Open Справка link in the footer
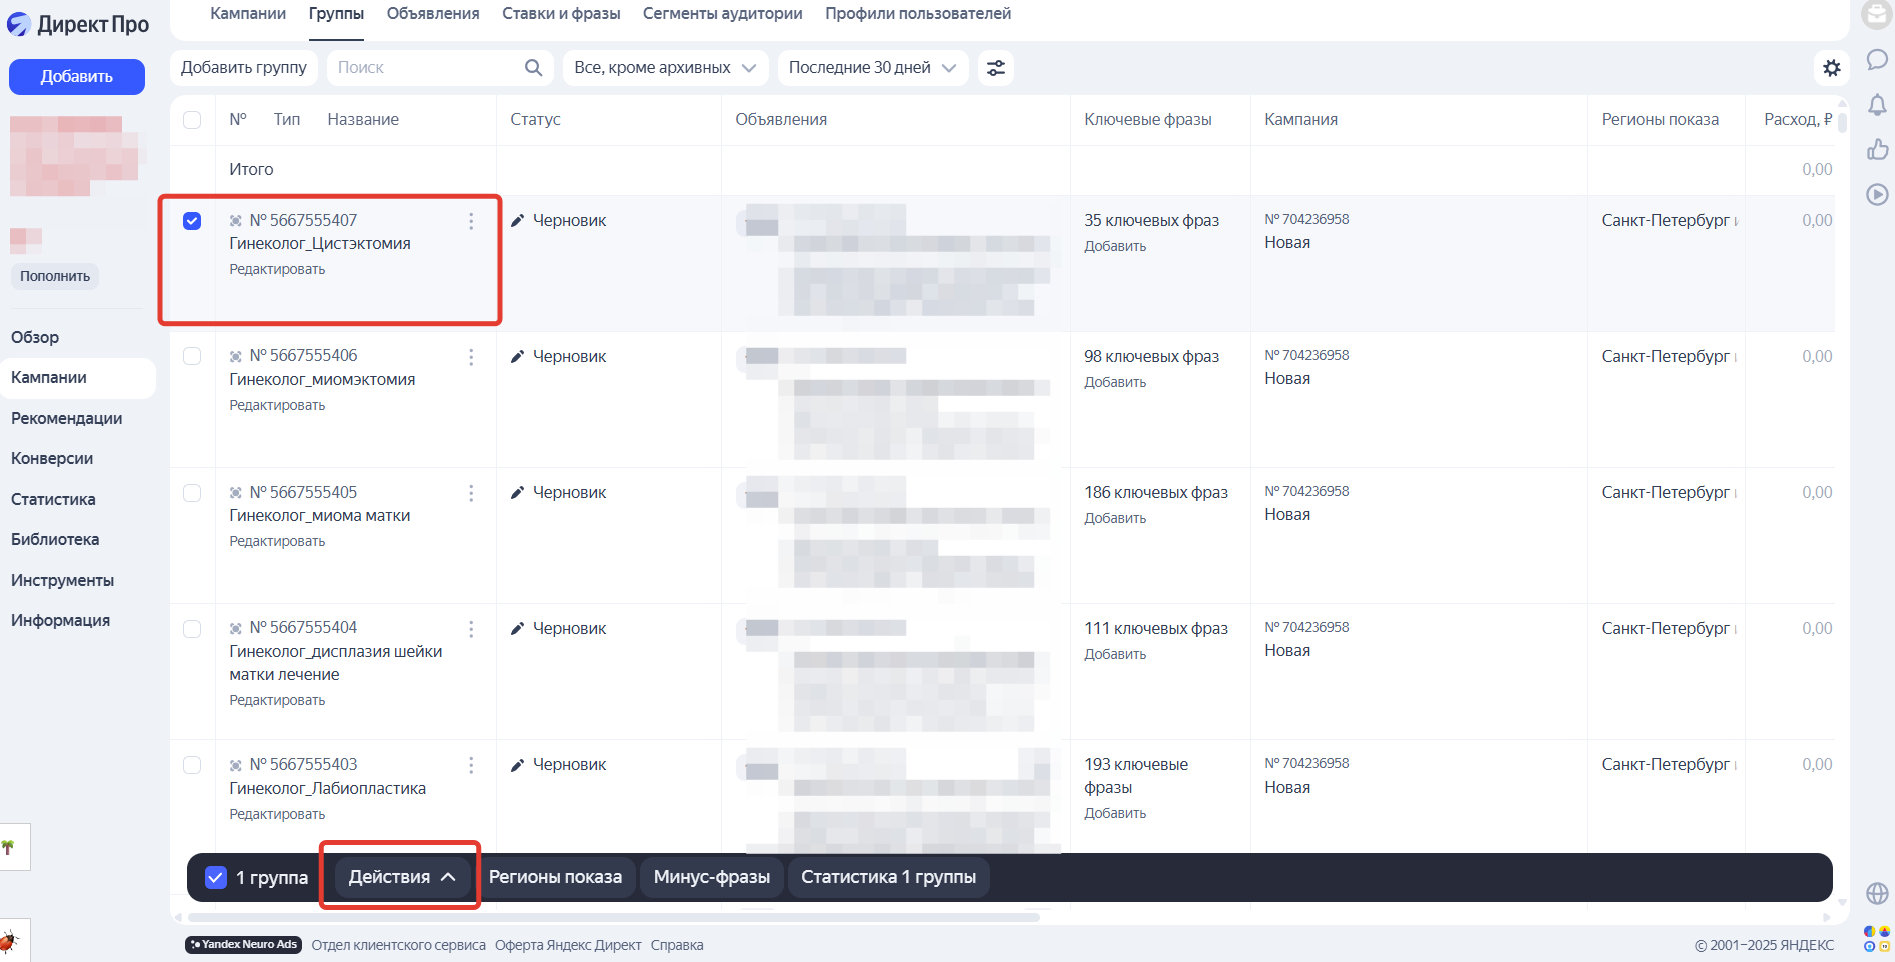1895x962 pixels. (677, 944)
